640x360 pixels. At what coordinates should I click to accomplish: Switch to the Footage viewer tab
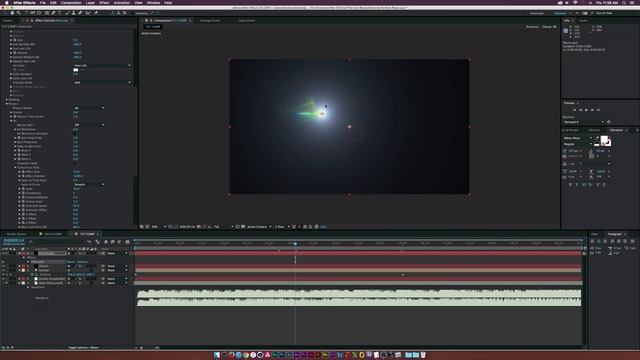(210, 20)
